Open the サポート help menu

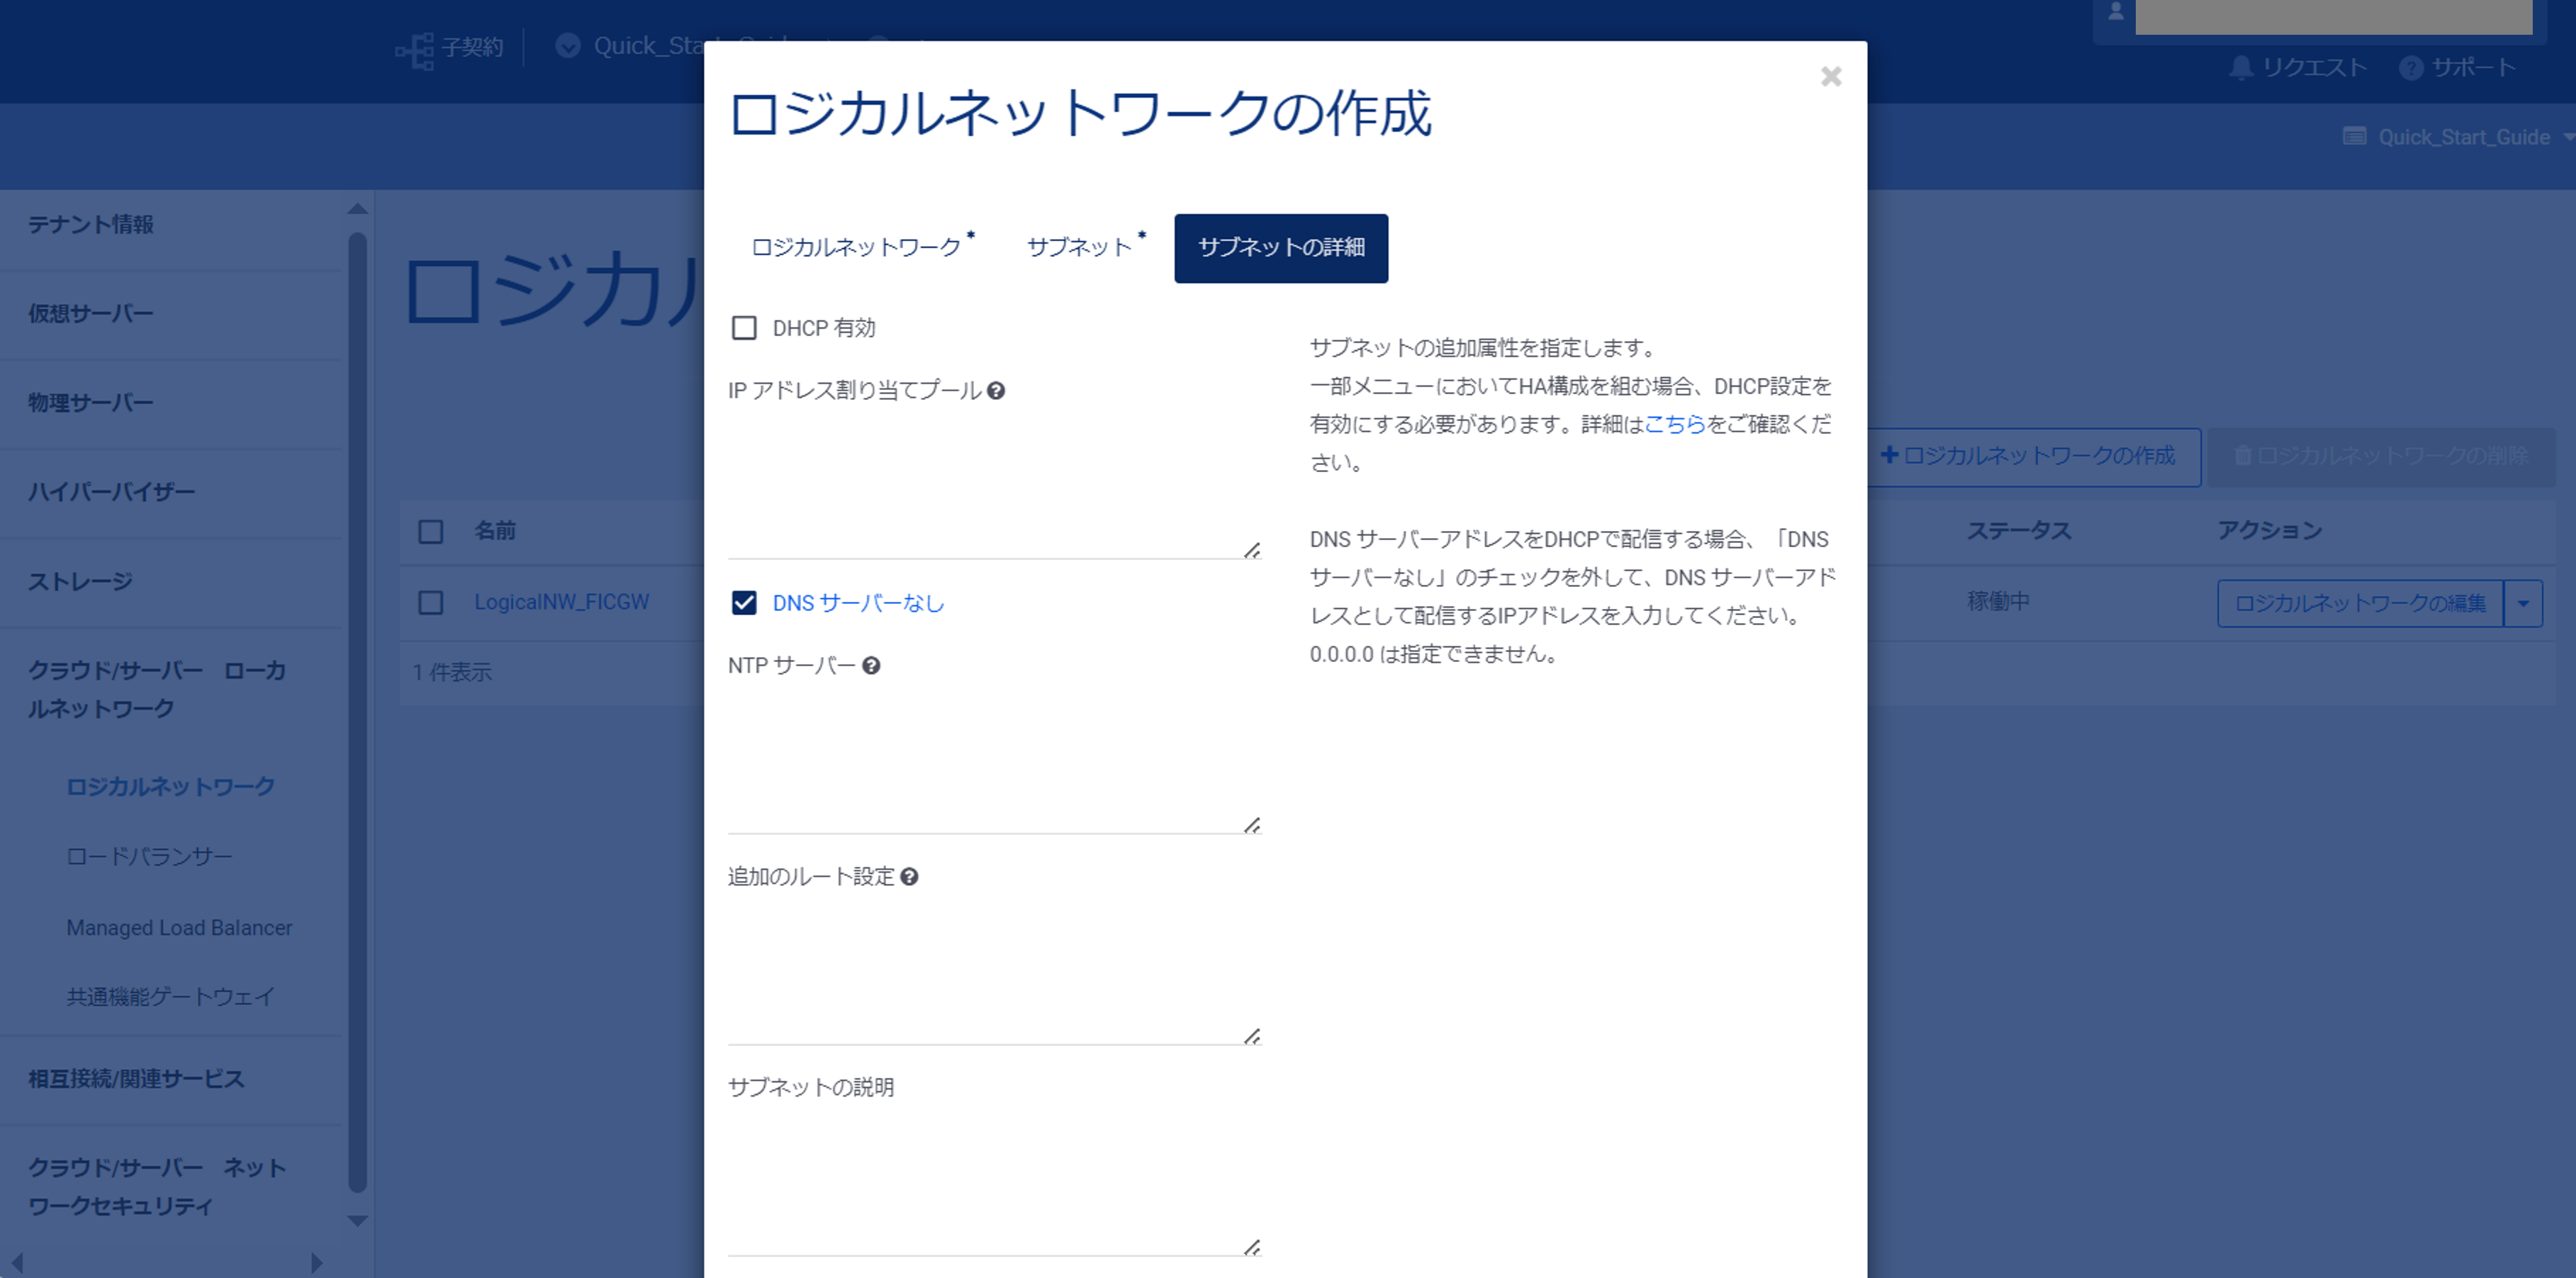[2457, 67]
